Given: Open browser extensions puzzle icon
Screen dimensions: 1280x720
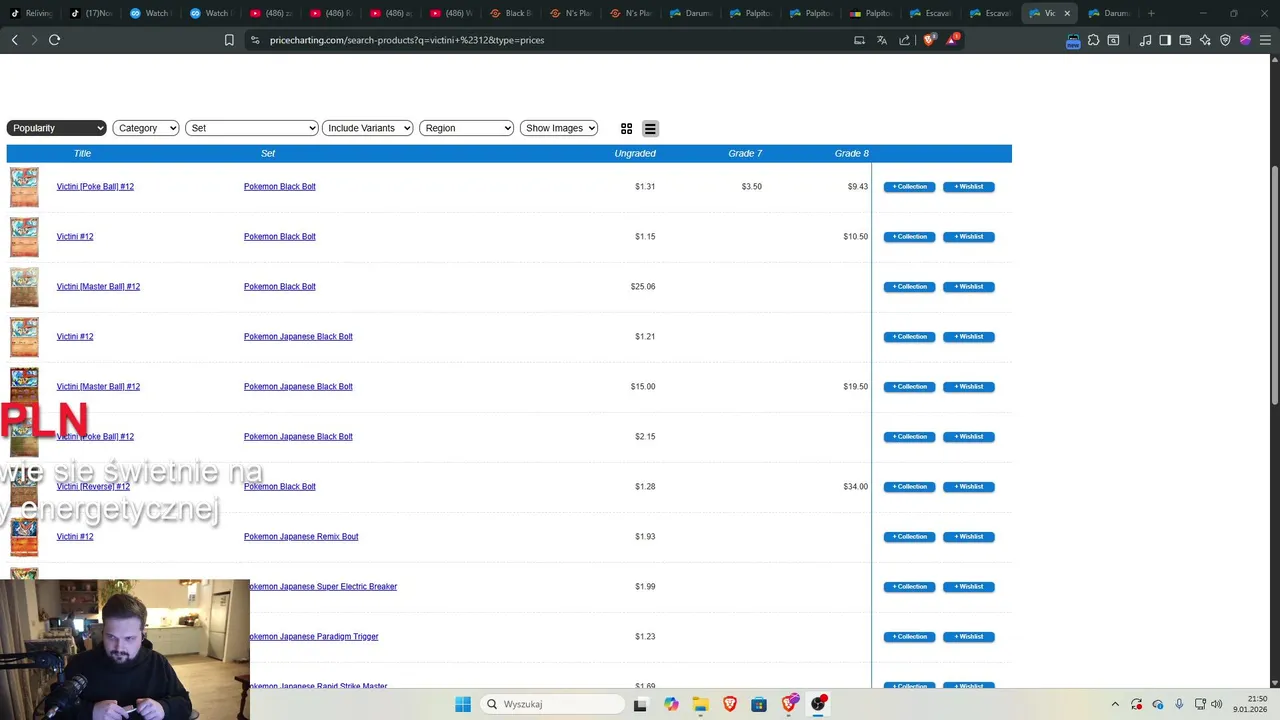Looking at the screenshot, I should pyautogui.click(x=1093, y=40).
